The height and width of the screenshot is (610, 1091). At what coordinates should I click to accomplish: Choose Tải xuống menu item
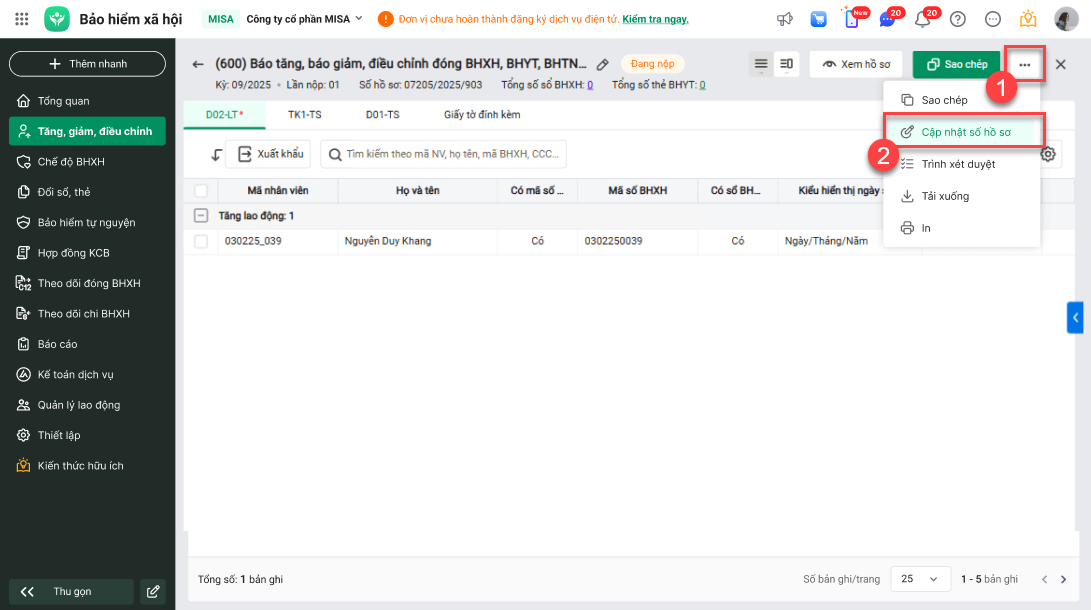962,196
